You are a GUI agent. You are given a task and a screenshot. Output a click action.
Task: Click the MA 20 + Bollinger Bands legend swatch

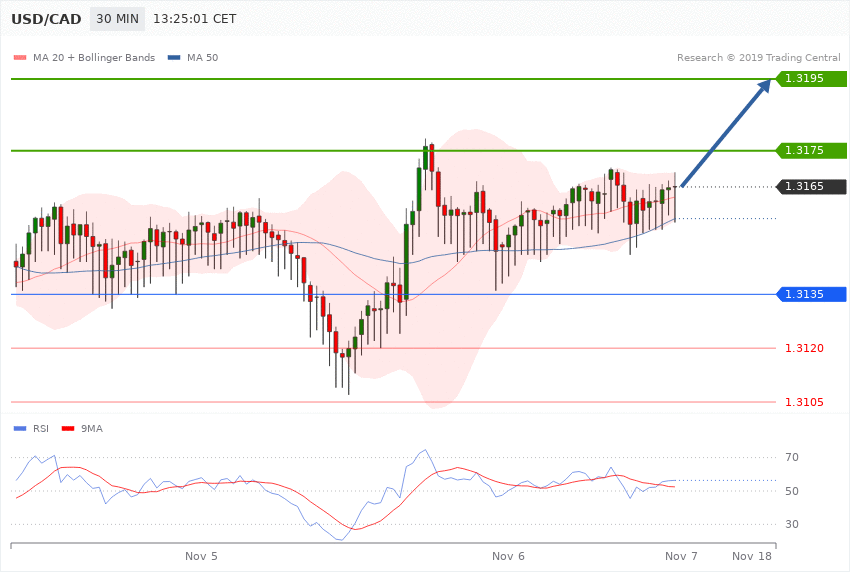20,57
